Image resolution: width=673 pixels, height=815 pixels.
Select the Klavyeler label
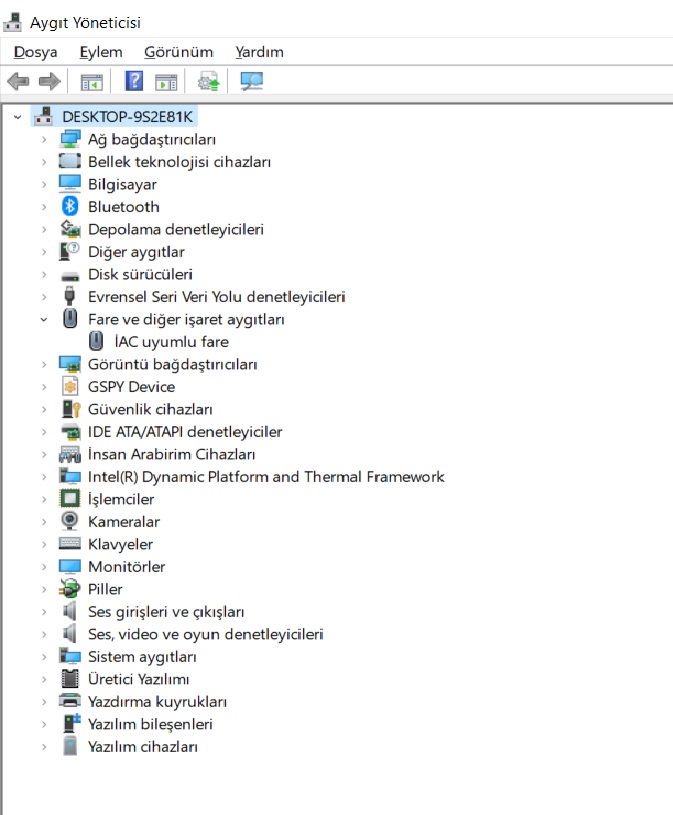tap(121, 544)
